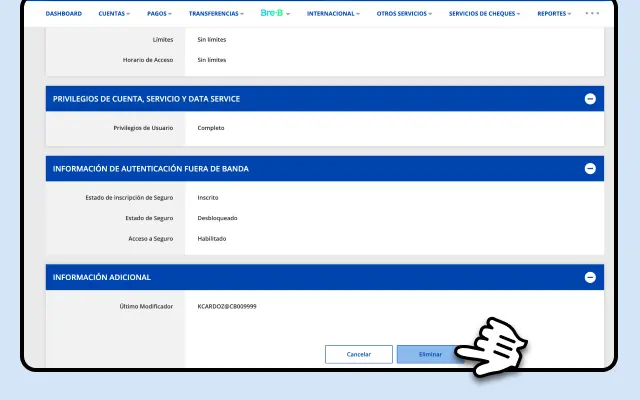Click the Eliminar button
This screenshot has height=400, width=640.
[430, 354]
